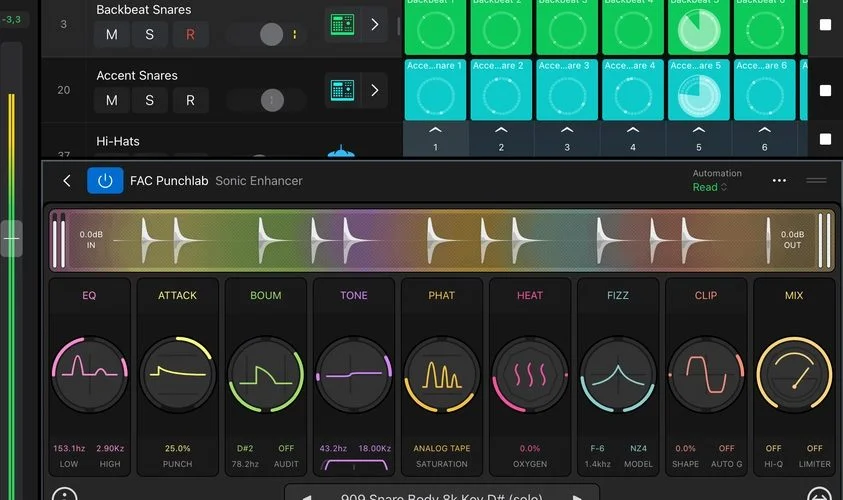Mute the Backbeat Snares track
This screenshot has width=843, height=500.
(x=112, y=34)
